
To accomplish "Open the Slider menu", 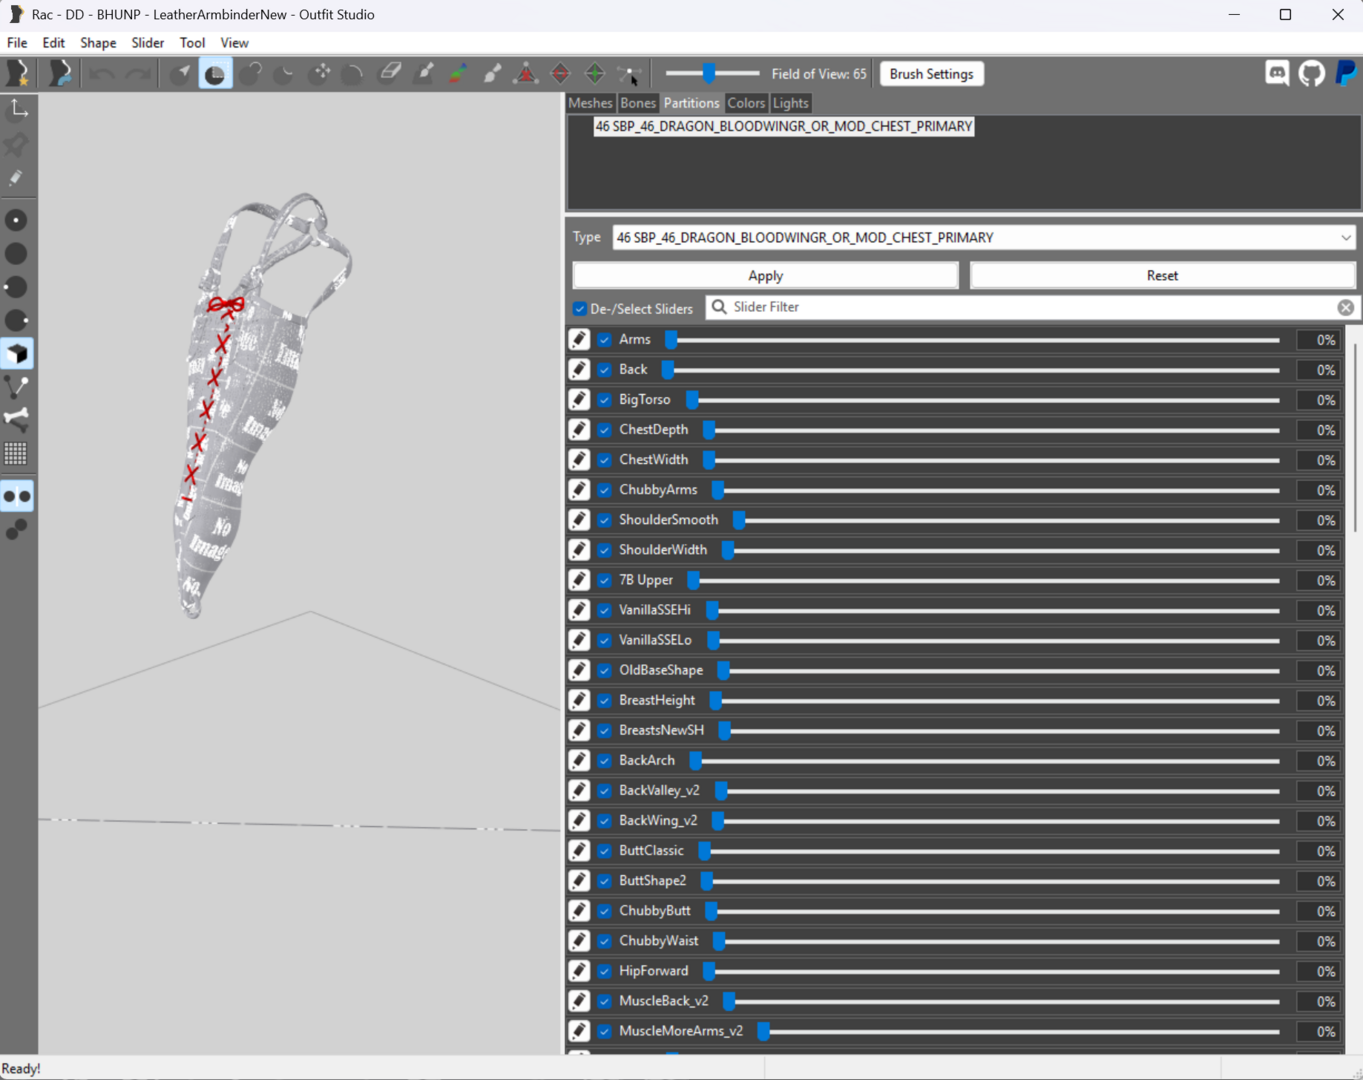I will pyautogui.click(x=147, y=43).
